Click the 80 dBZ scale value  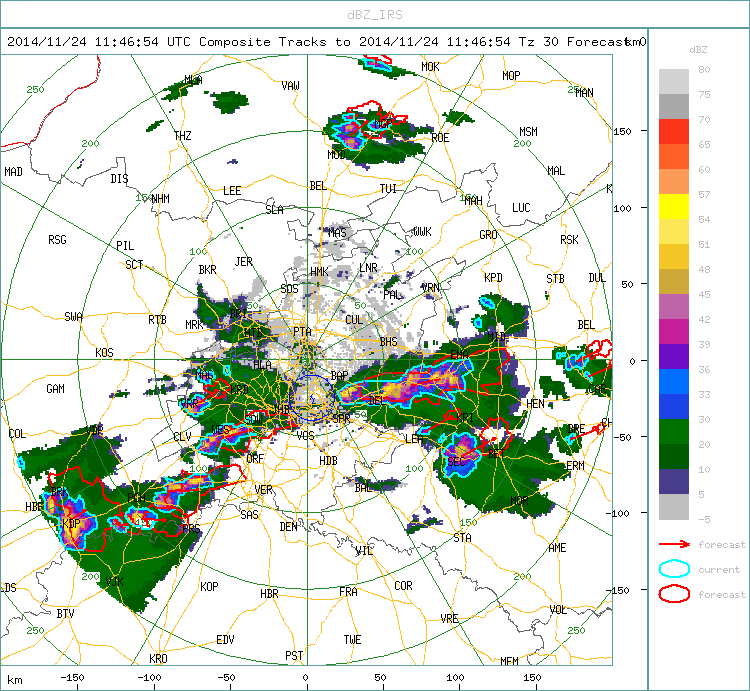pyautogui.click(x=704, y=69)
